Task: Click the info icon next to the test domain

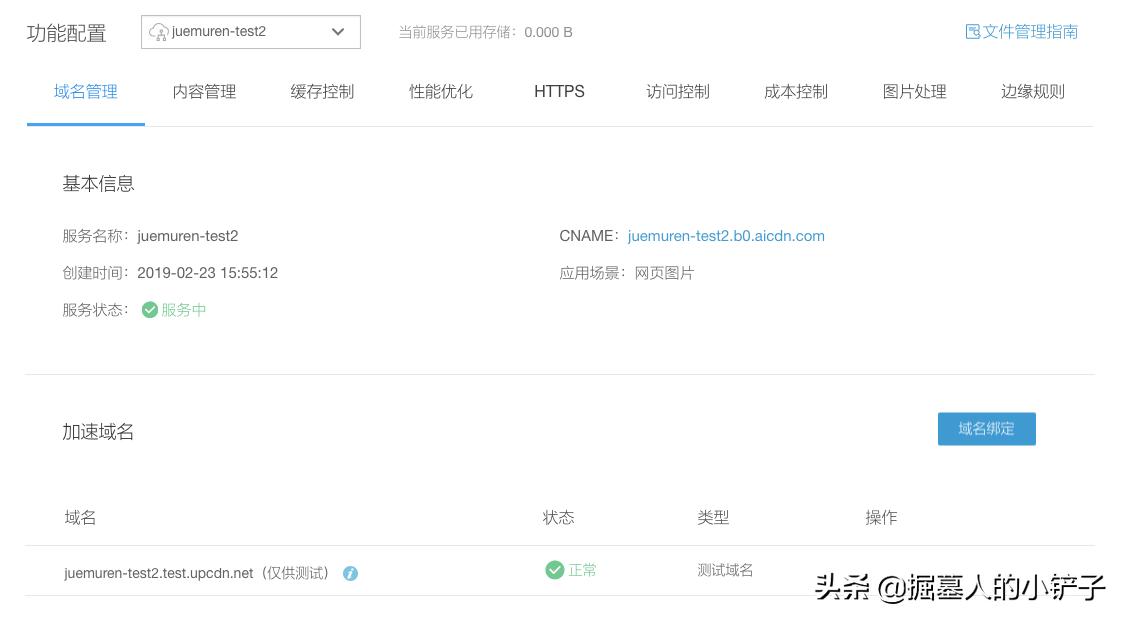Action: pyautogui.click(x=349, y=571)
